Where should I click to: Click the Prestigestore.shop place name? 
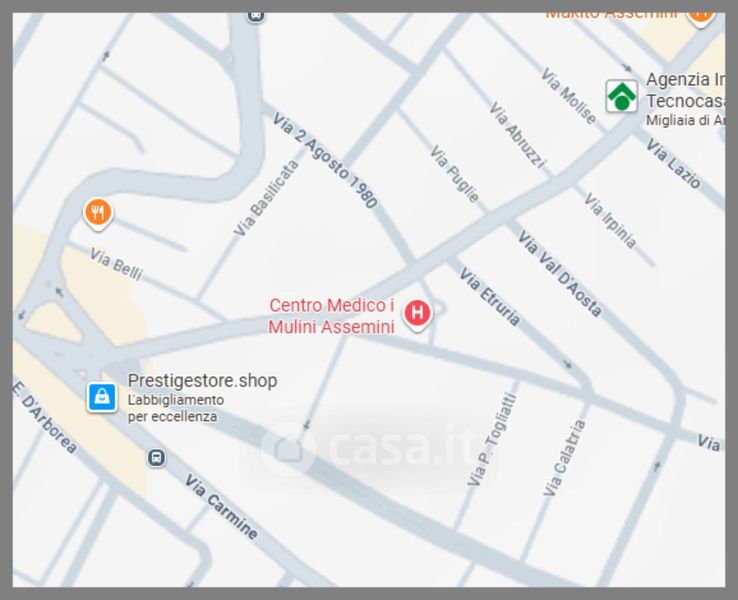[202, 381]
